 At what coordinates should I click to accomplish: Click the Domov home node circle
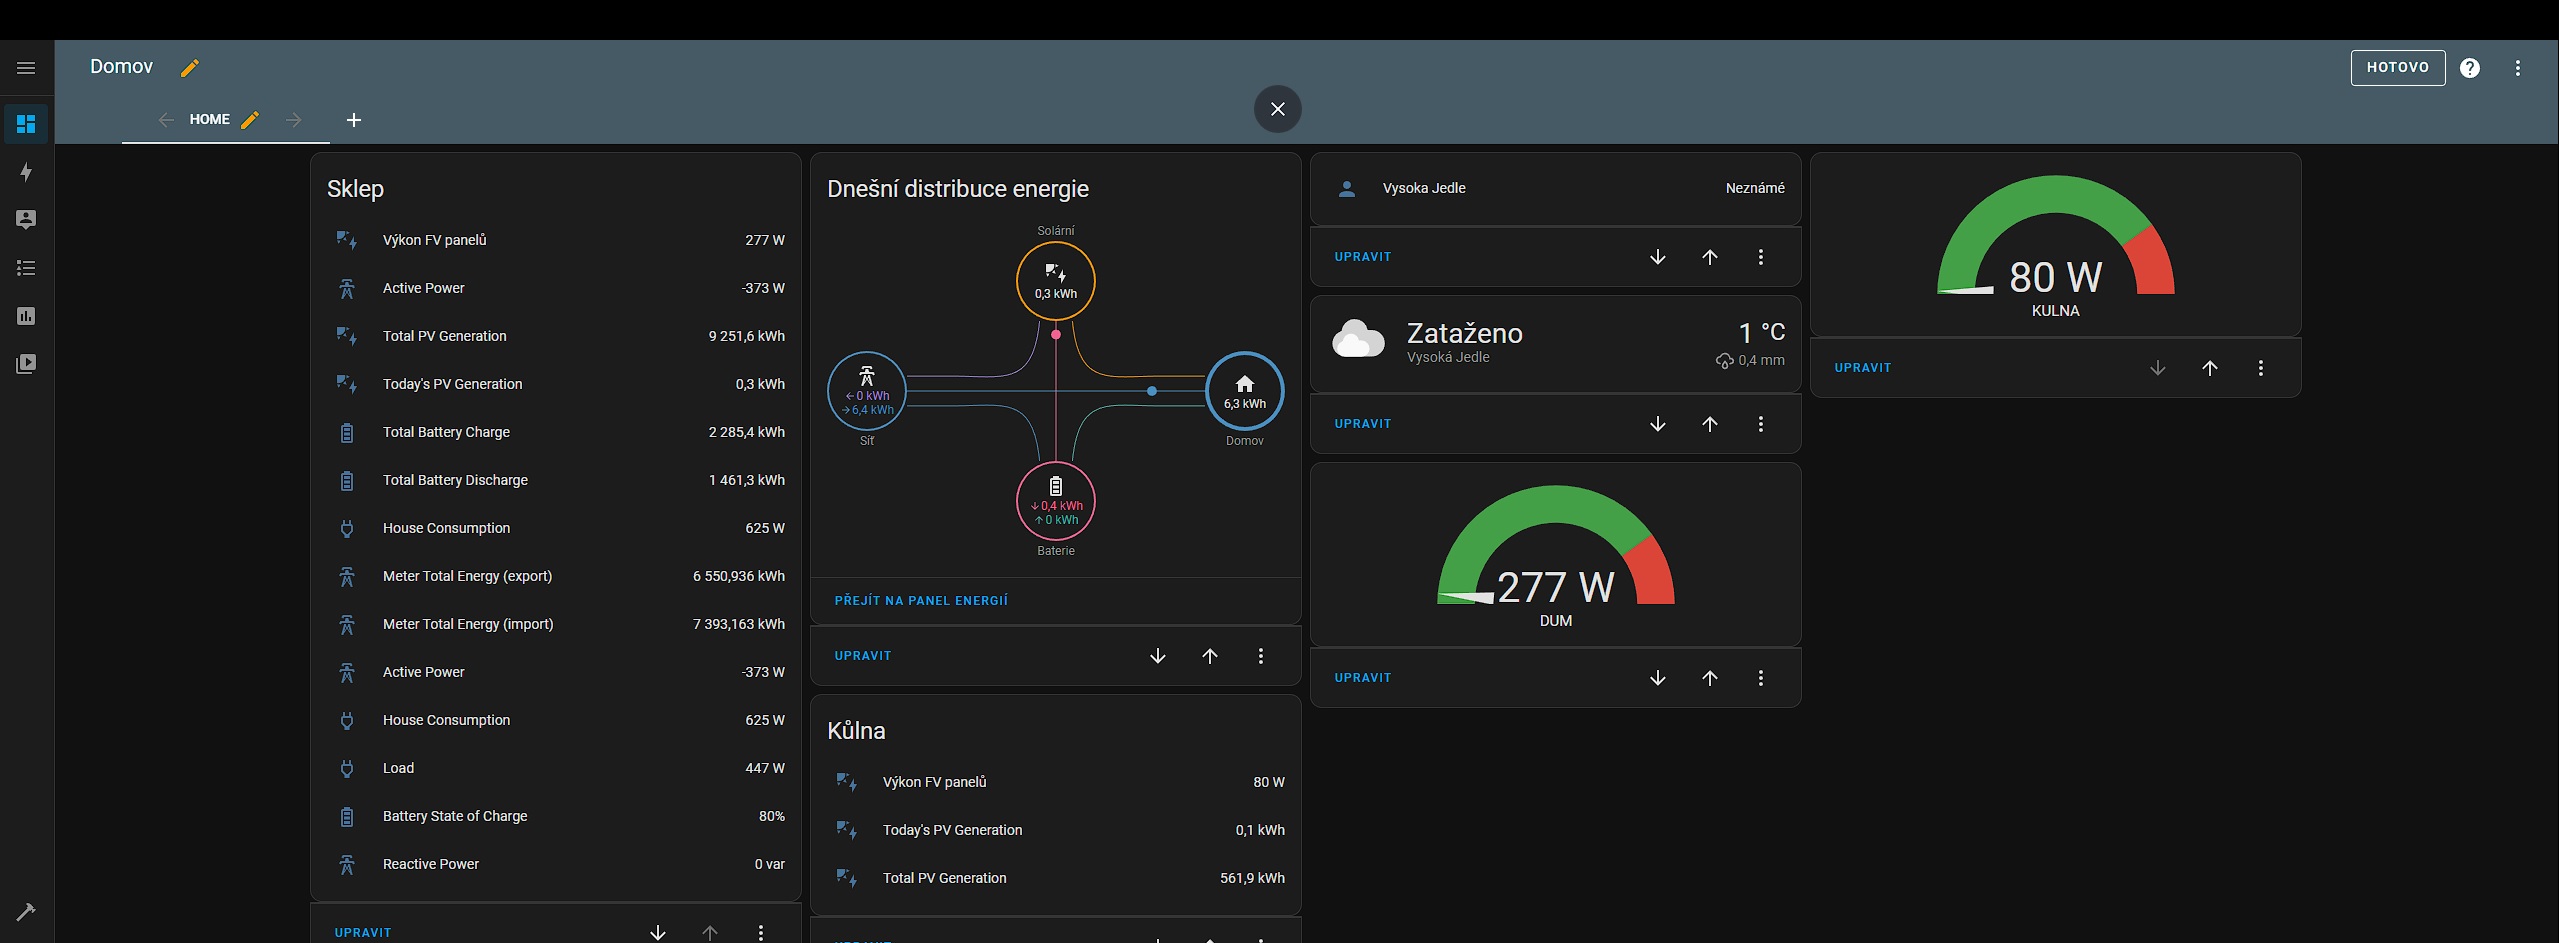click(1245, 391)
